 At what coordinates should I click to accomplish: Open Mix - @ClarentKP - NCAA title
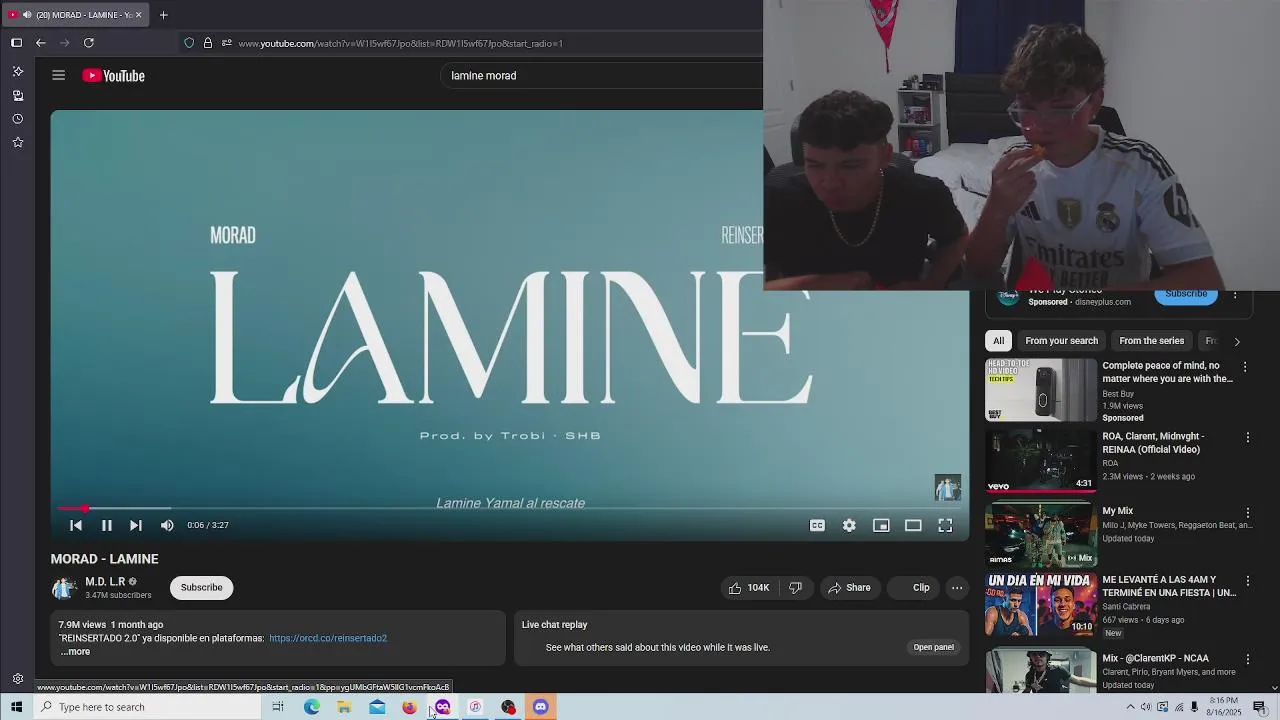click(1155, 658)
